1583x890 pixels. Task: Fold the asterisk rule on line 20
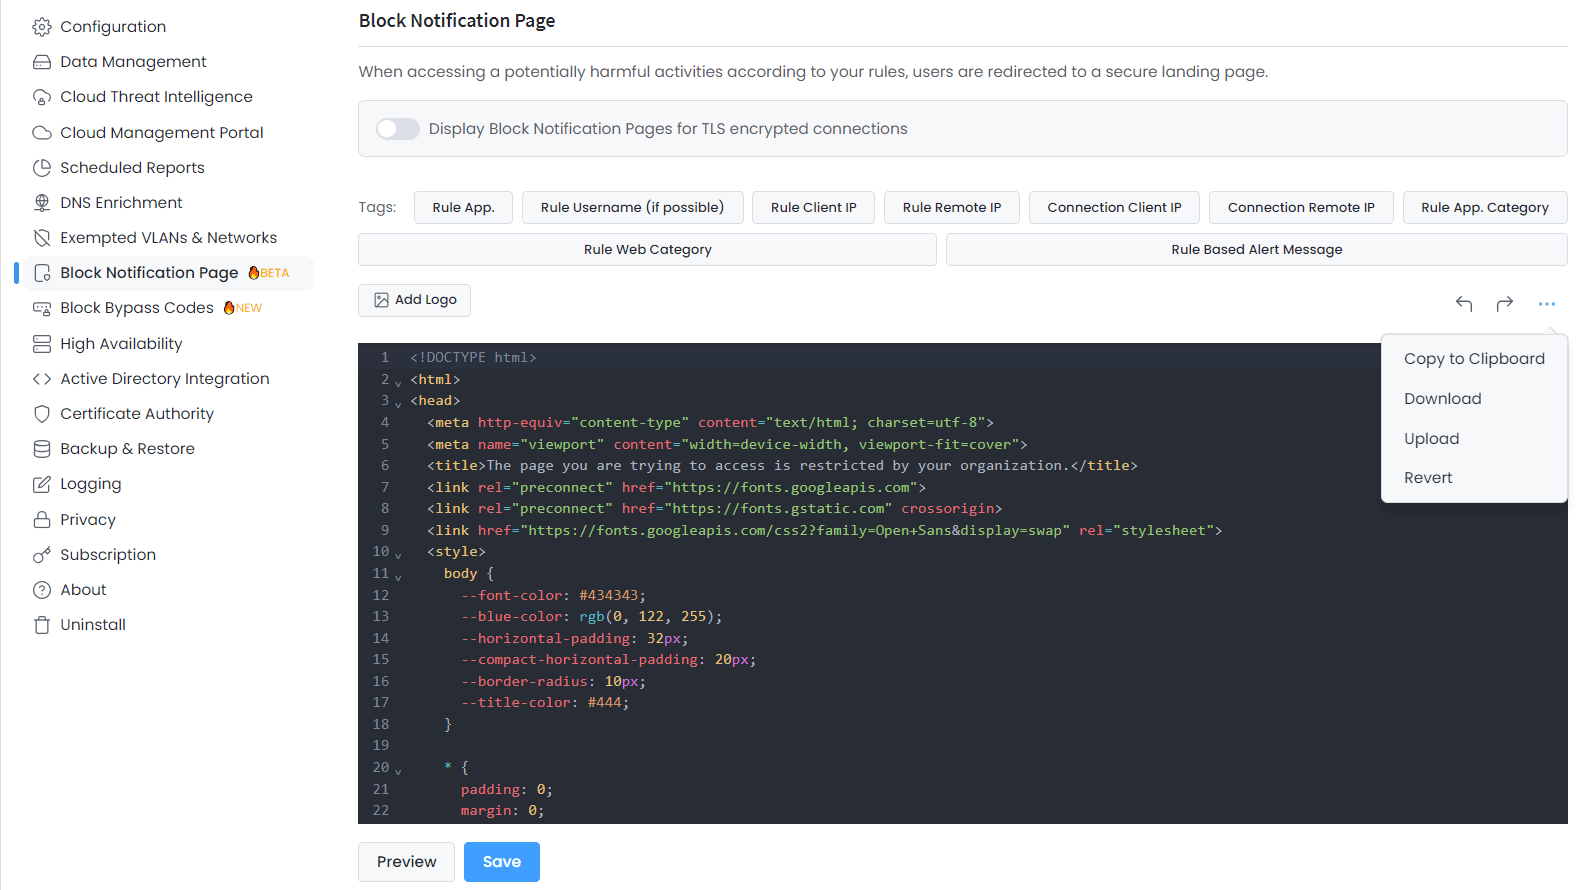[x=398, y=771]
